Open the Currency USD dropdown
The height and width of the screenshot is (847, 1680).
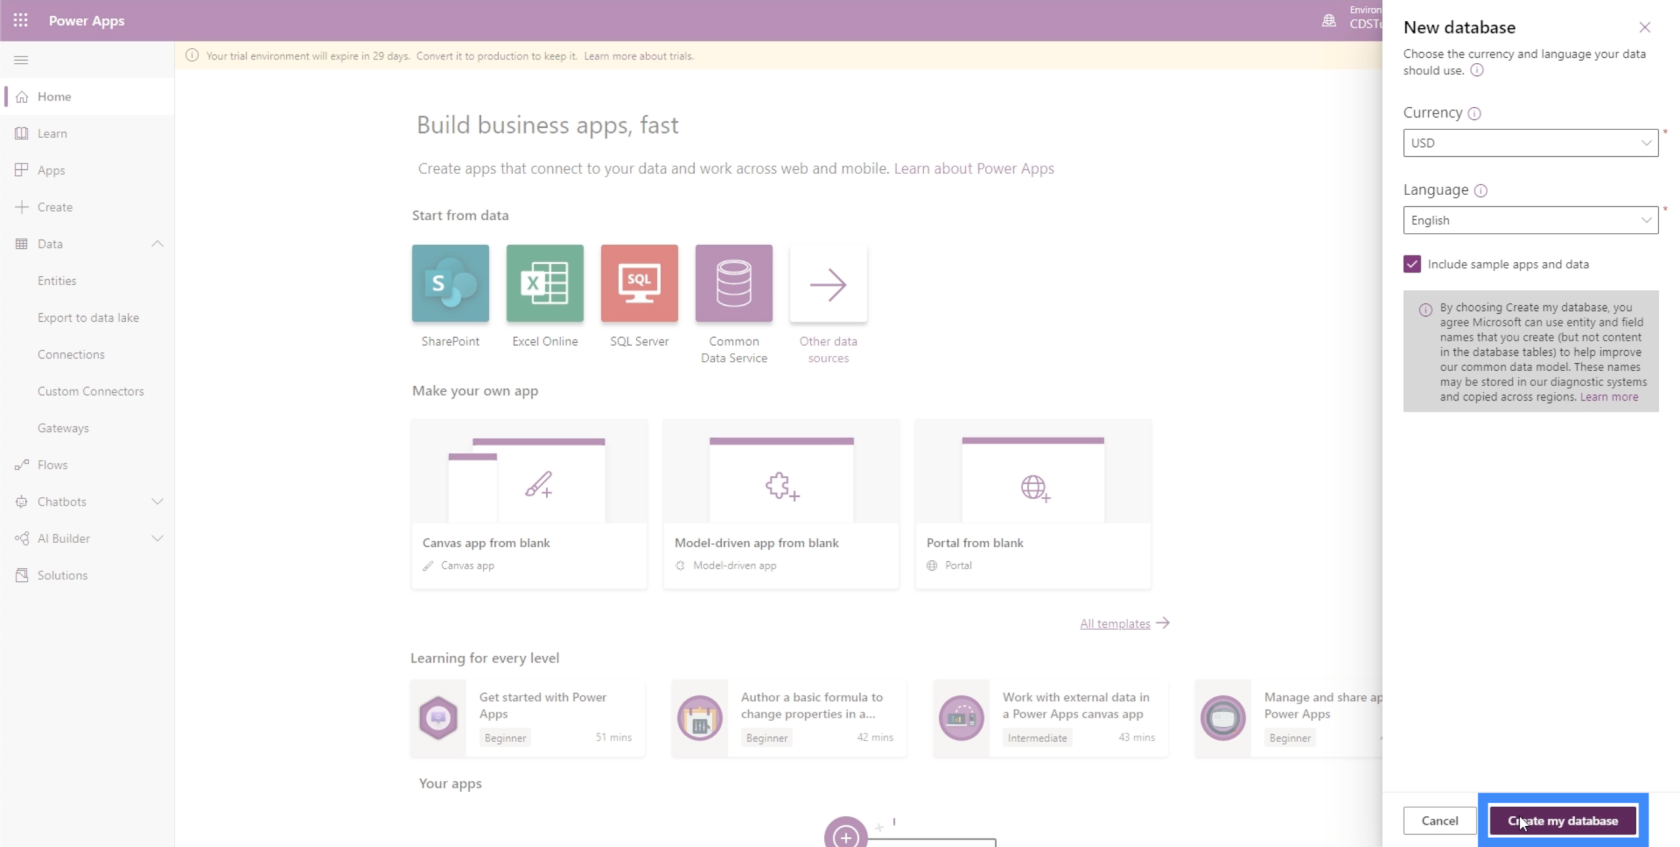[x=1530, y=143]
